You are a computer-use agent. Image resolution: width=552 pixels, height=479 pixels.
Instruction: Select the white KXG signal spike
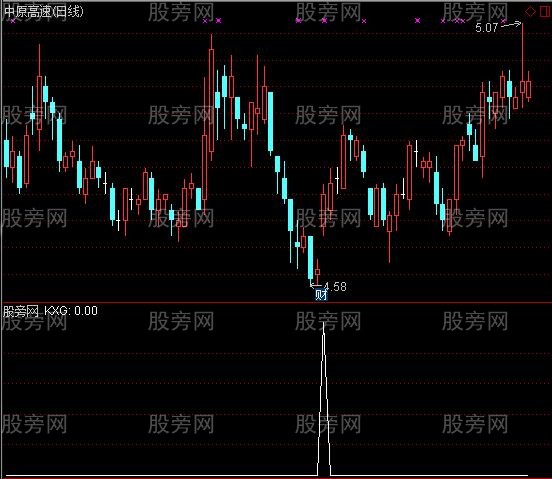coord(324,398)
